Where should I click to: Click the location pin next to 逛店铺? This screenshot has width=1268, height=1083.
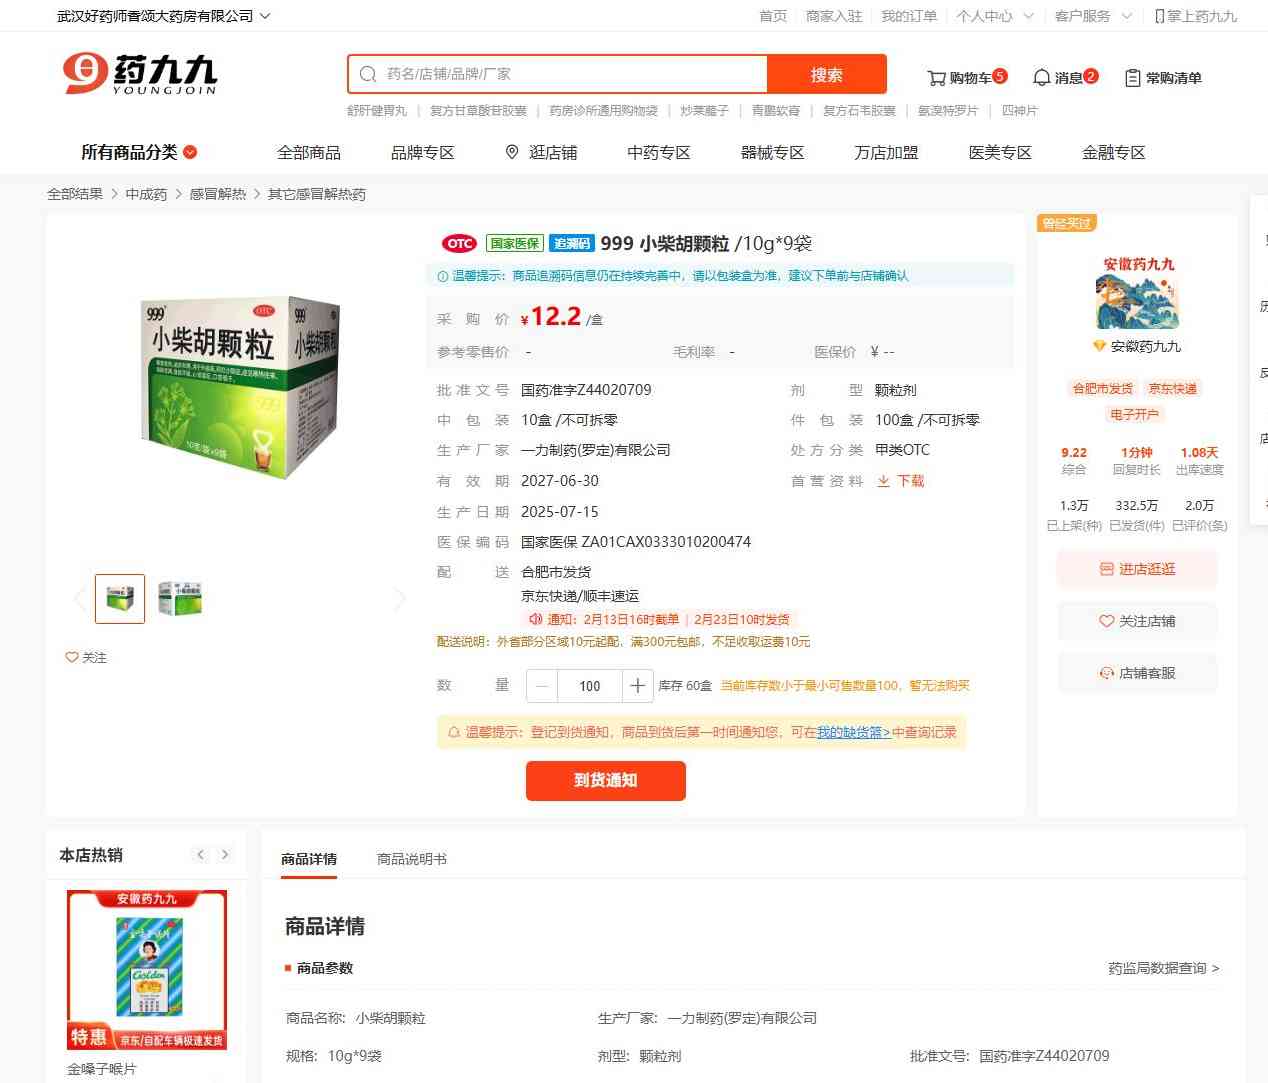coord(512,152)
